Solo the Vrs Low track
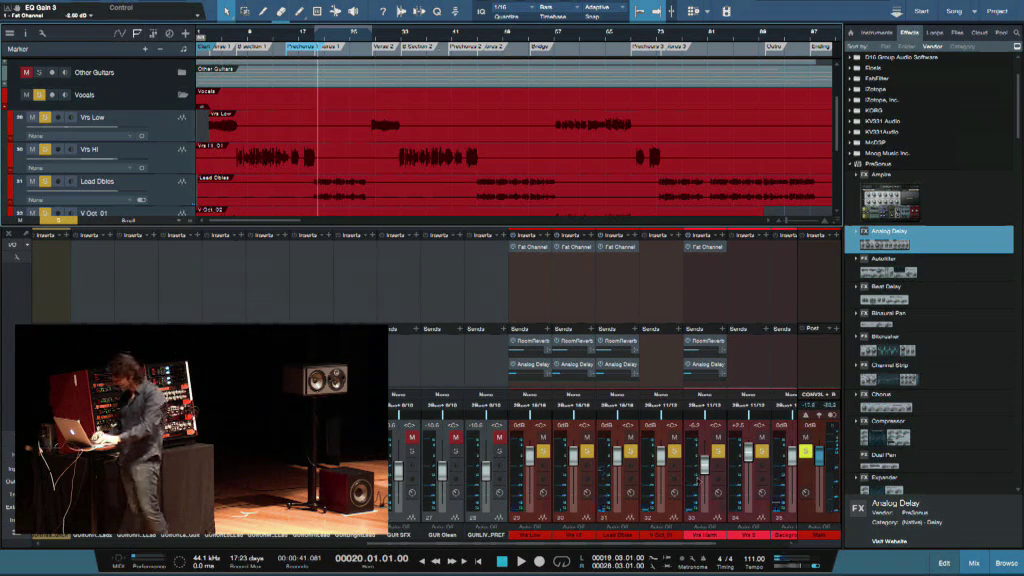The image size is (1024, 576). [x=44, y=117]
